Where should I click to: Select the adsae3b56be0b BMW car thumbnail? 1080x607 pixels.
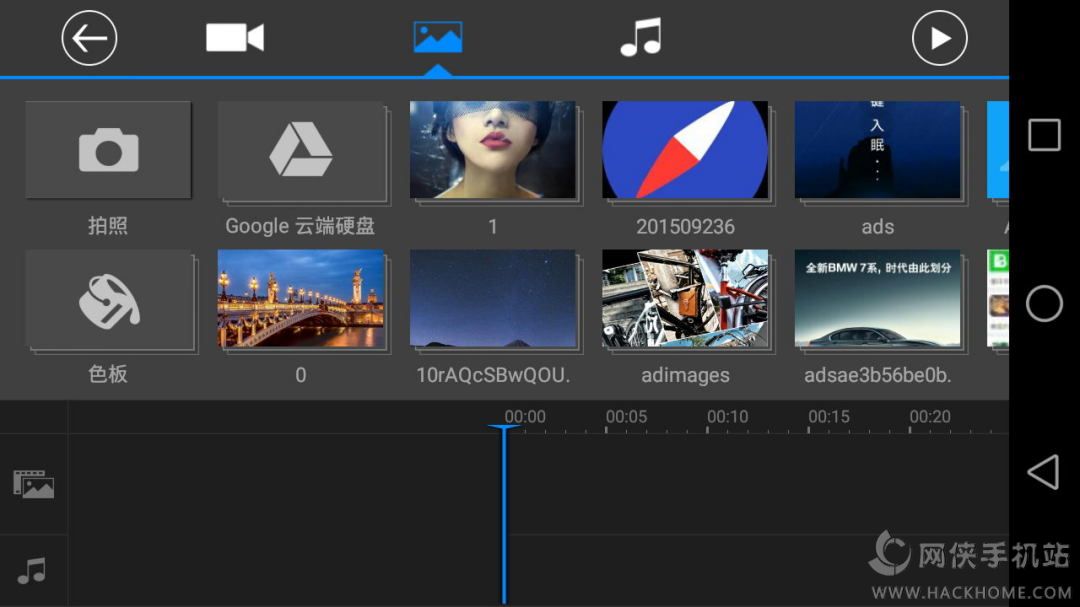tap(877, 299)
